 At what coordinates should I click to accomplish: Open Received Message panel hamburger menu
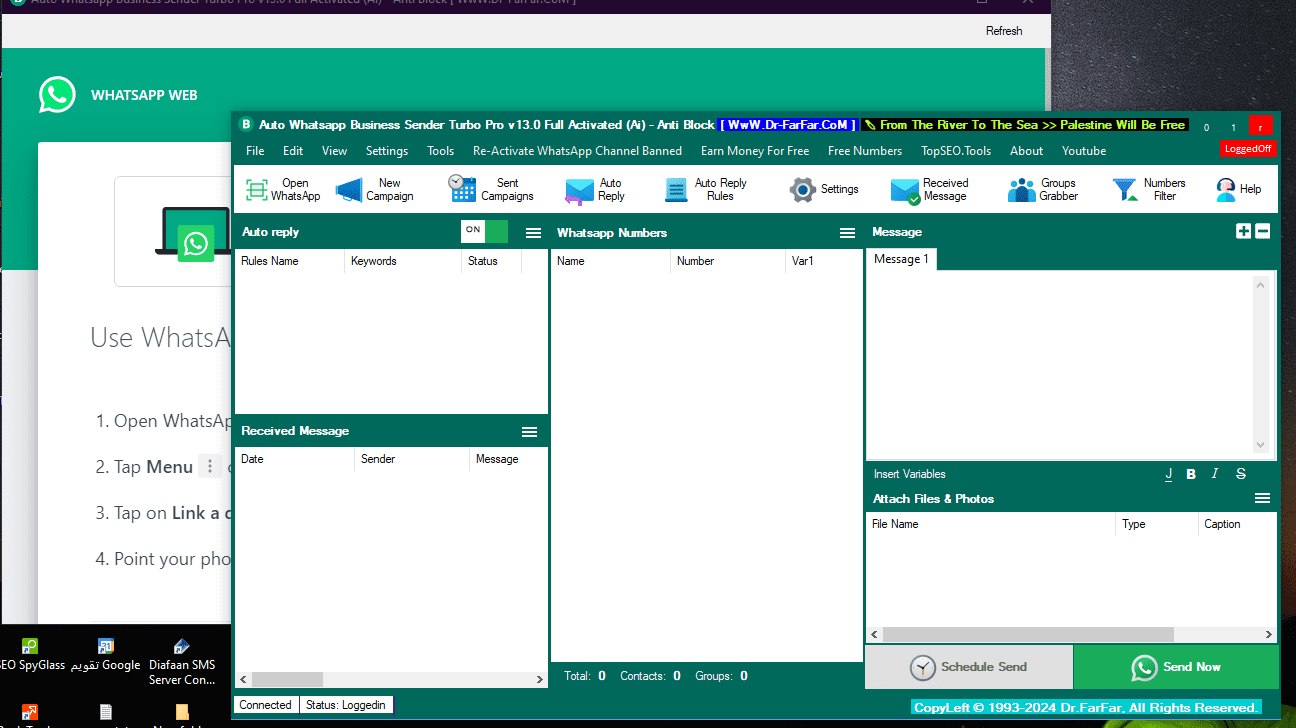click(x=530, y=432)
